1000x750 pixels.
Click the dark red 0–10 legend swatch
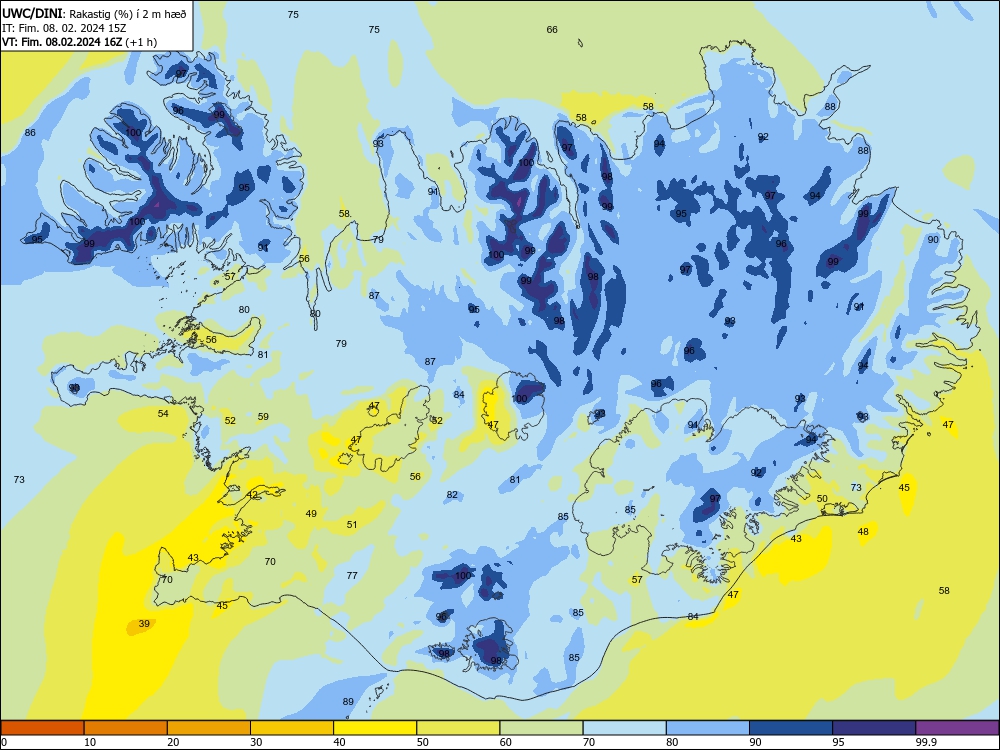(x=42, y=728)
